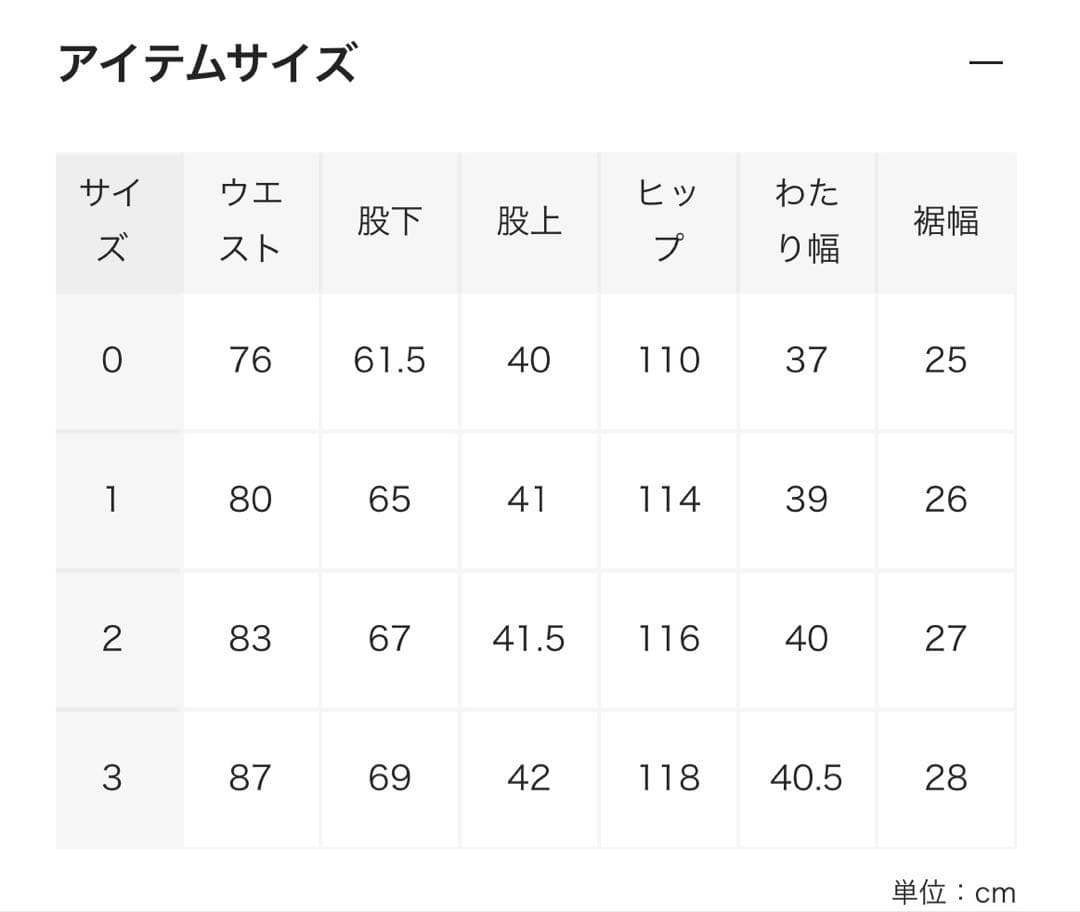
Task: Select the hem width 28 for size 3
Action: click(945, 776)
